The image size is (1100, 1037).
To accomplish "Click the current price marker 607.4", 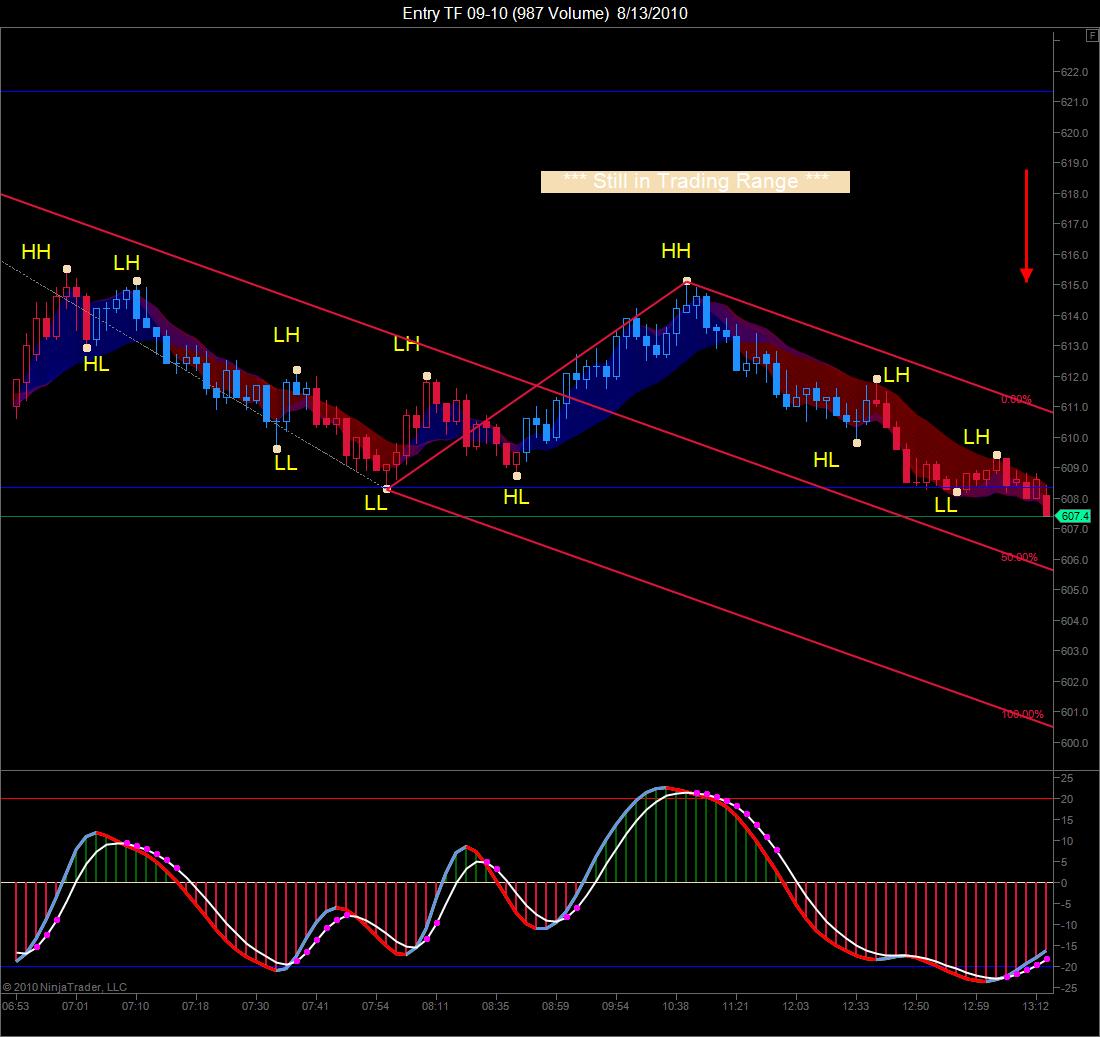I will point(1074,516).
